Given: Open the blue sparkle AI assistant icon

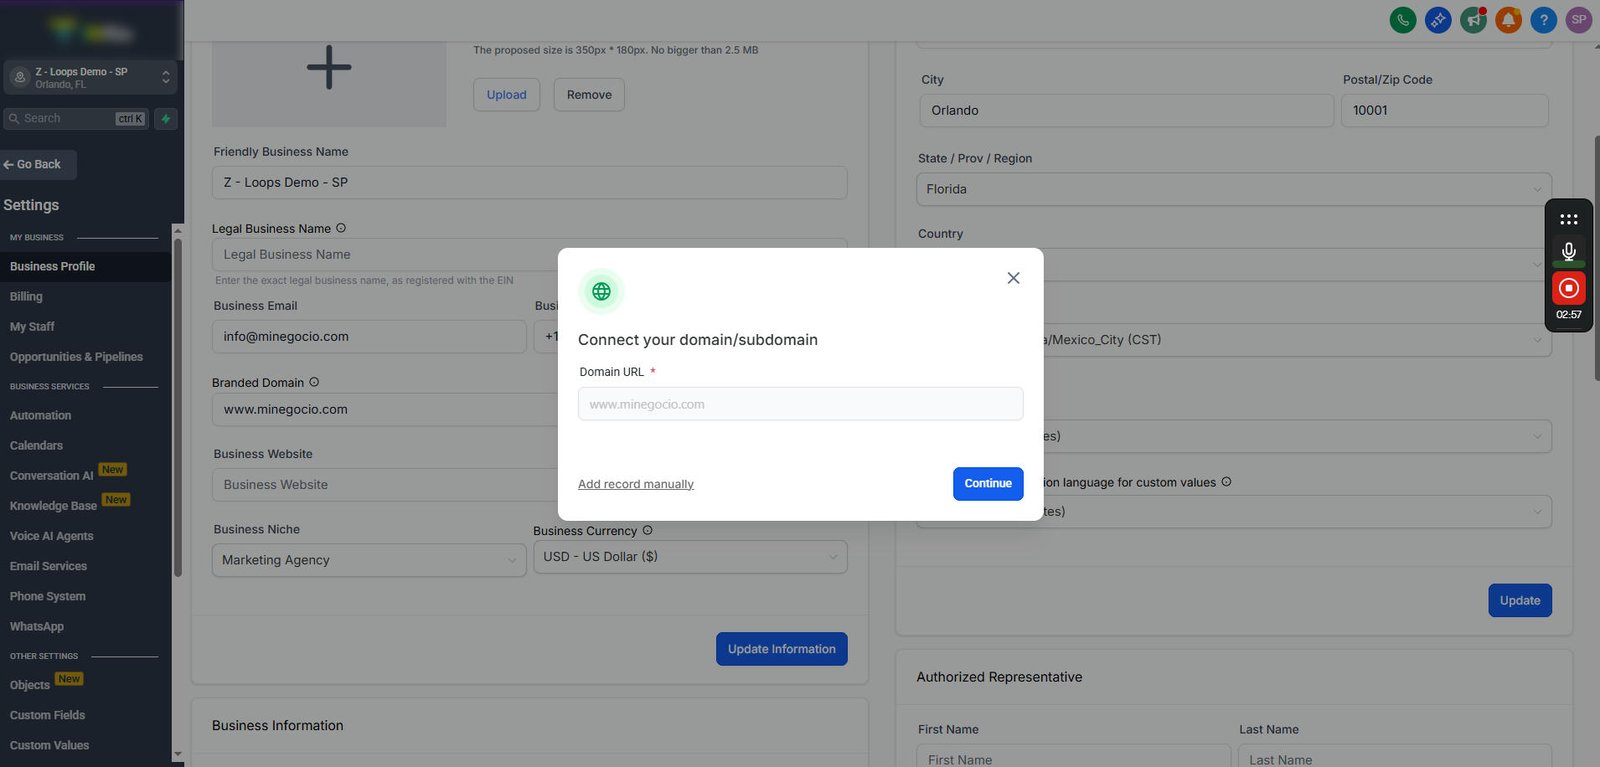Looking at the screenshot, I should [1438, 20].
